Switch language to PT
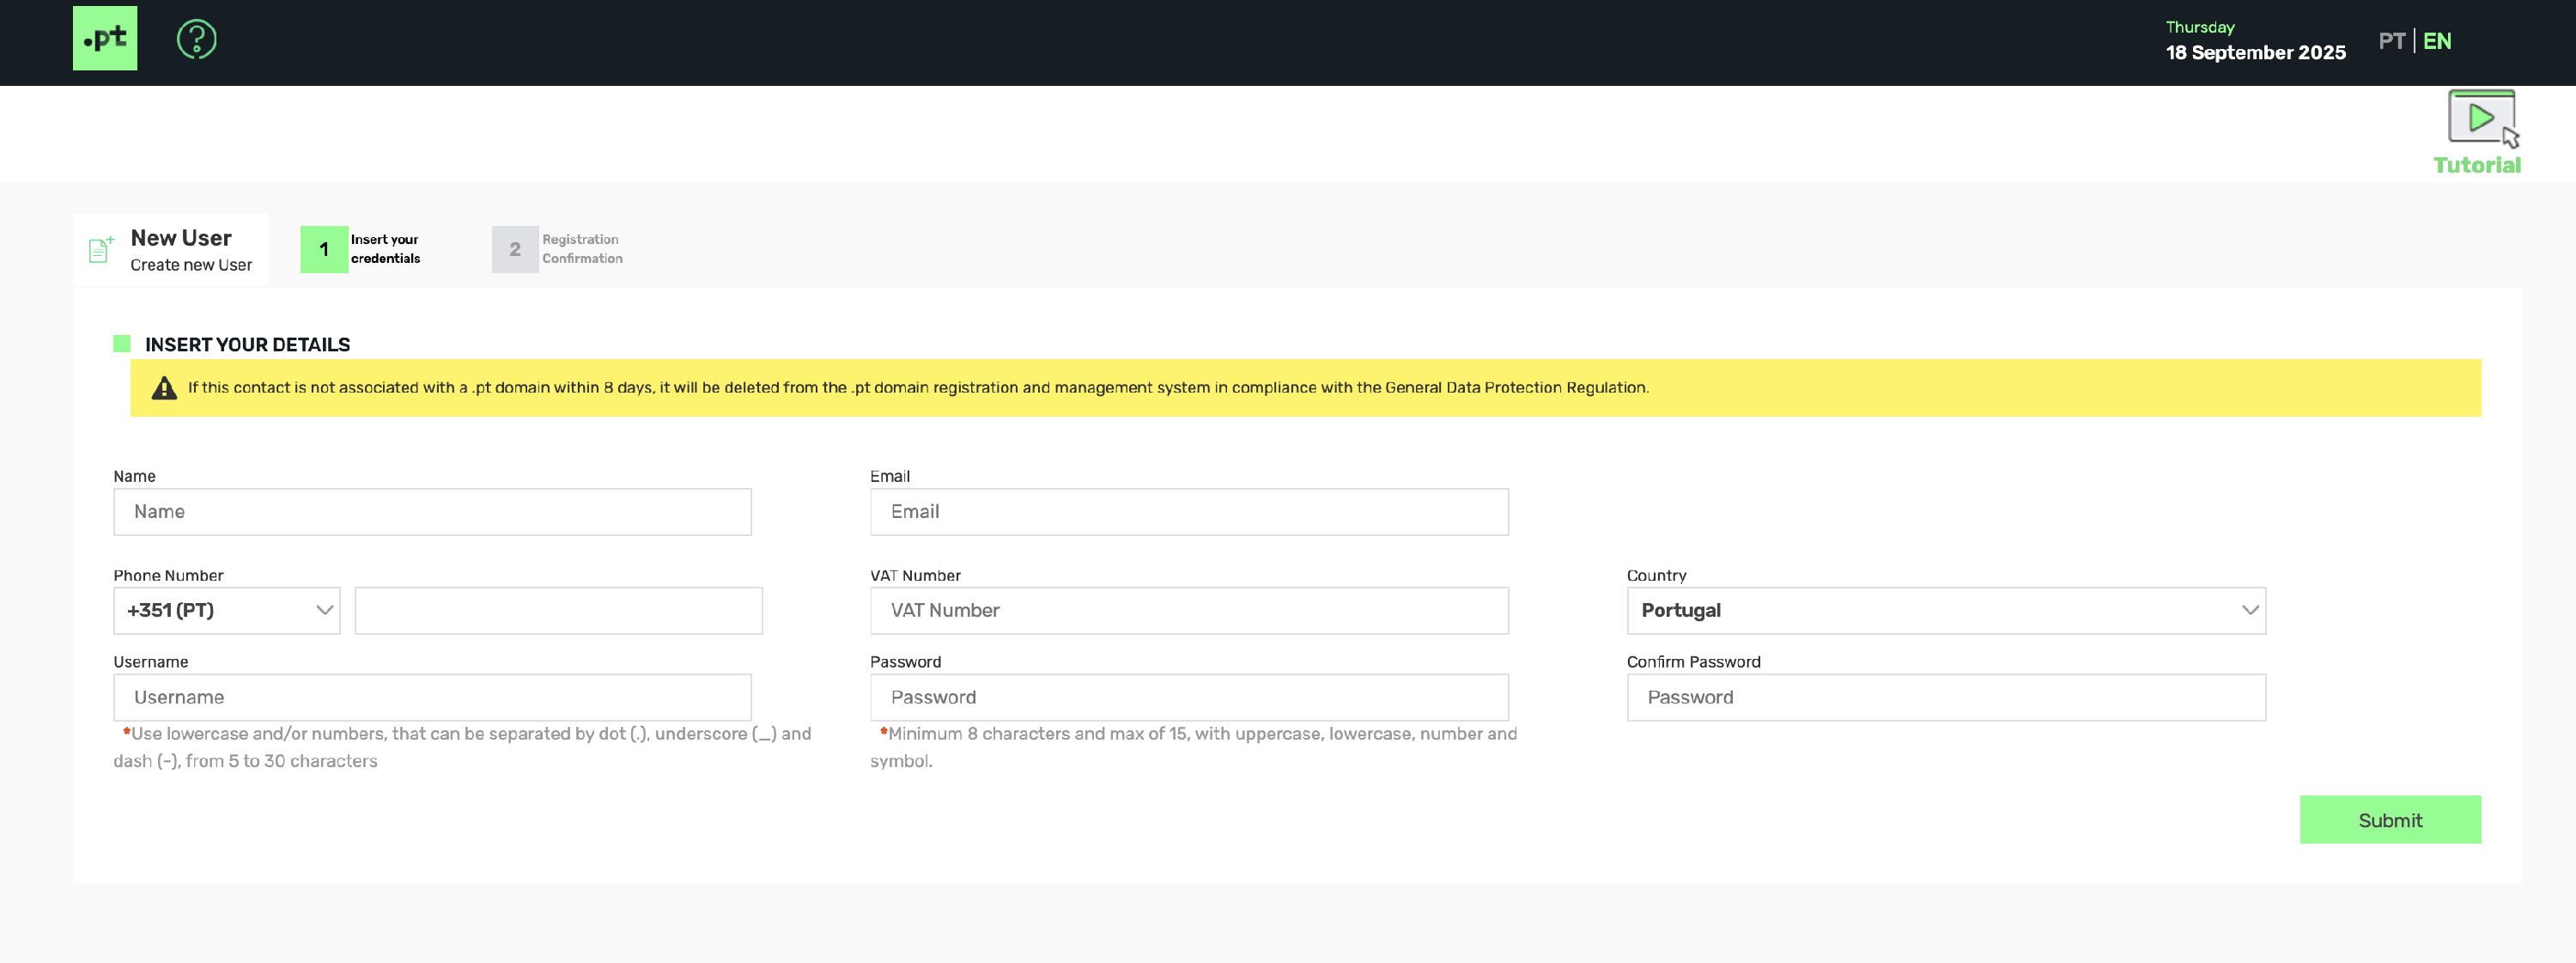The width and height of the screenshot is (2576, 963). [x=2391, y=41]
